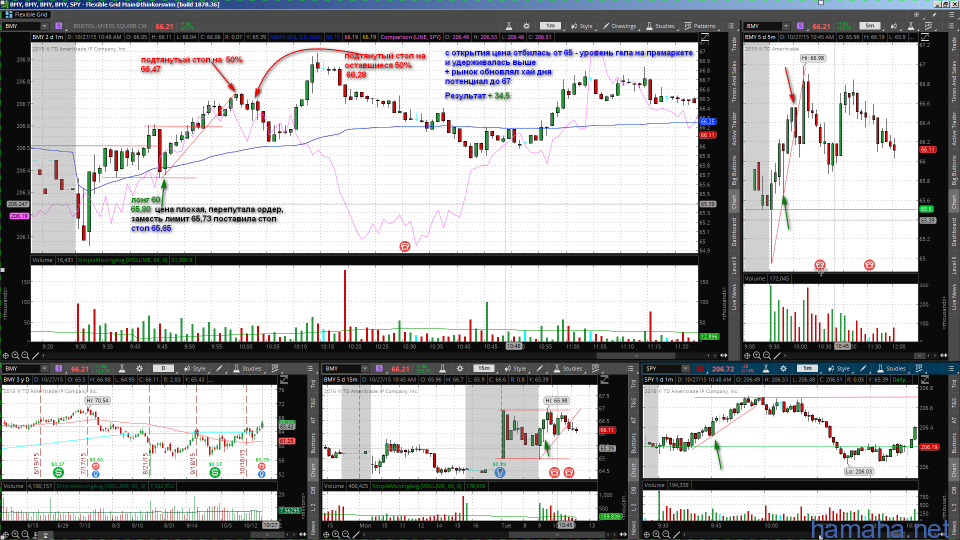The width and height of the screenshot is (960, 540).
Task: Open Big Buttons side tab next to main chart
Action: pos(734,171)
